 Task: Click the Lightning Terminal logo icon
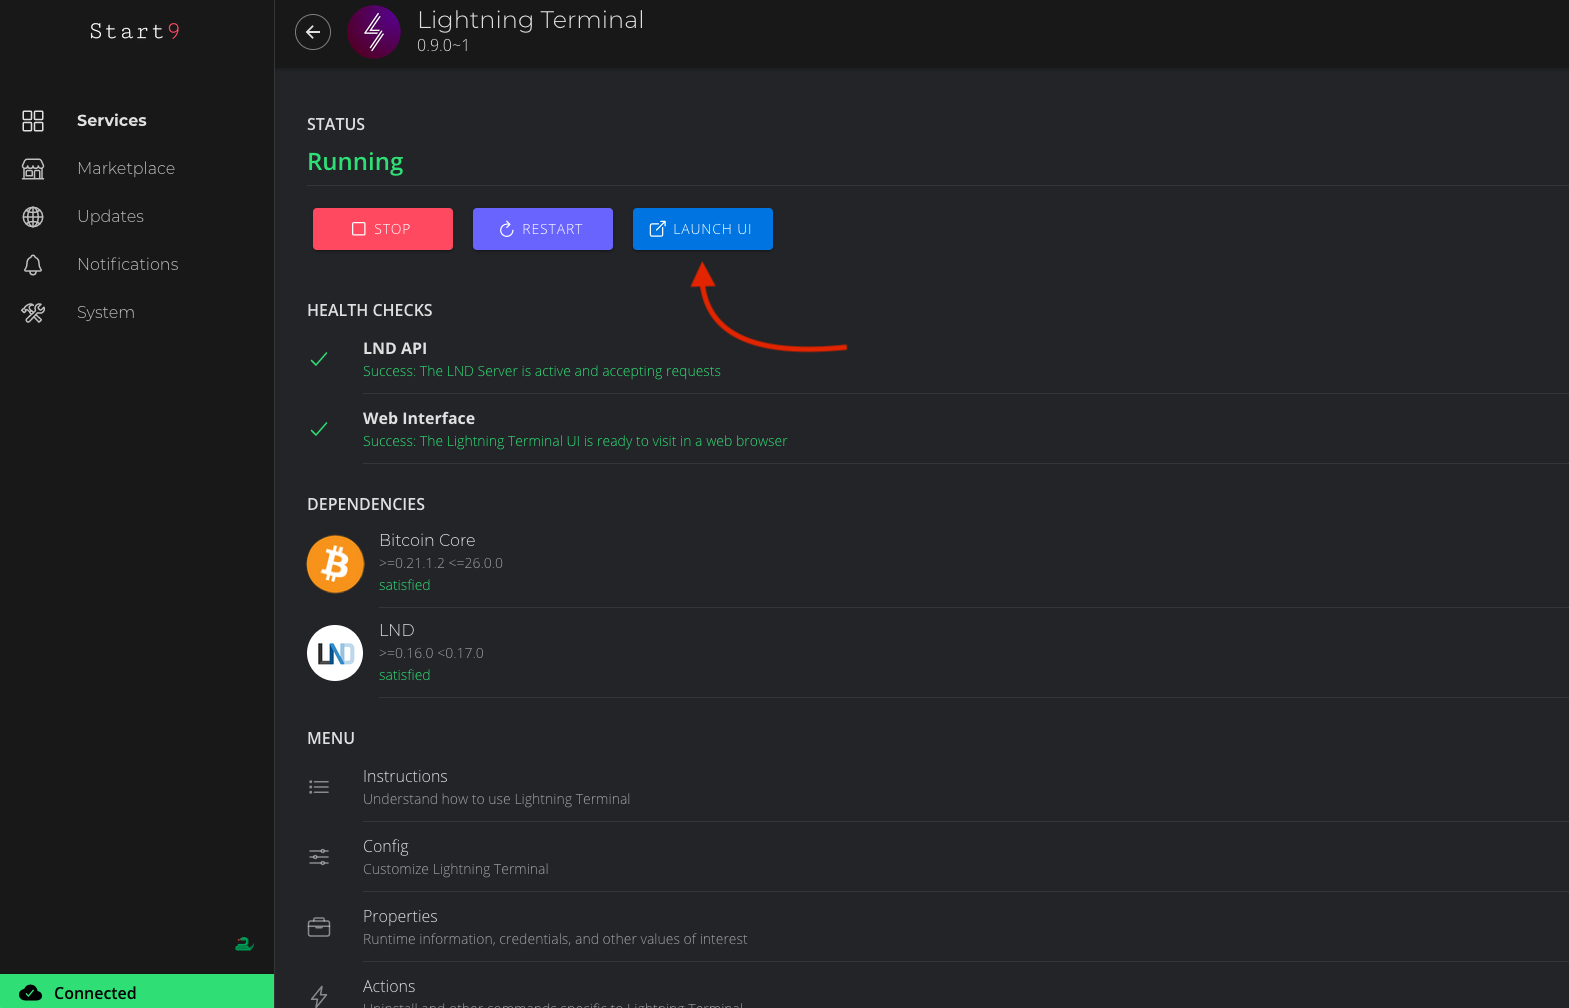click(374, 32)
